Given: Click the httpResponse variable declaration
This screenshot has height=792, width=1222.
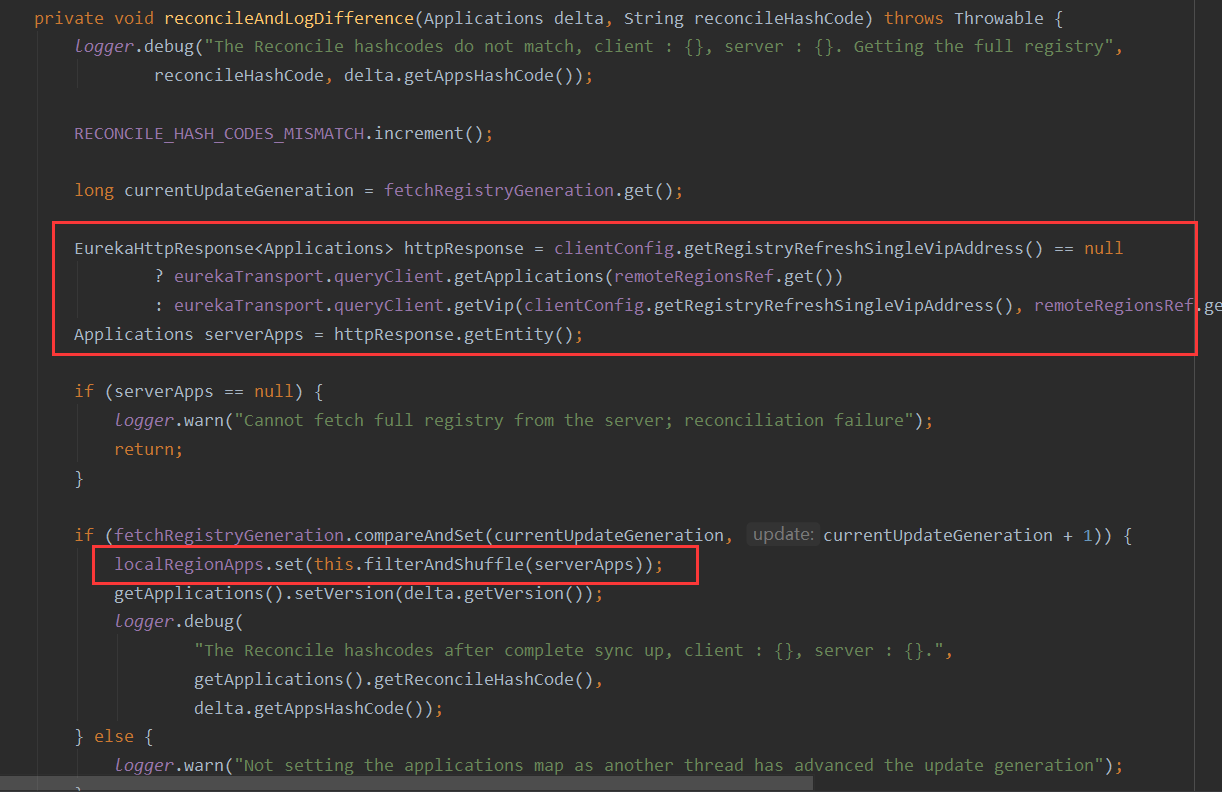Looking at the screenshot, I should [464, 248].
